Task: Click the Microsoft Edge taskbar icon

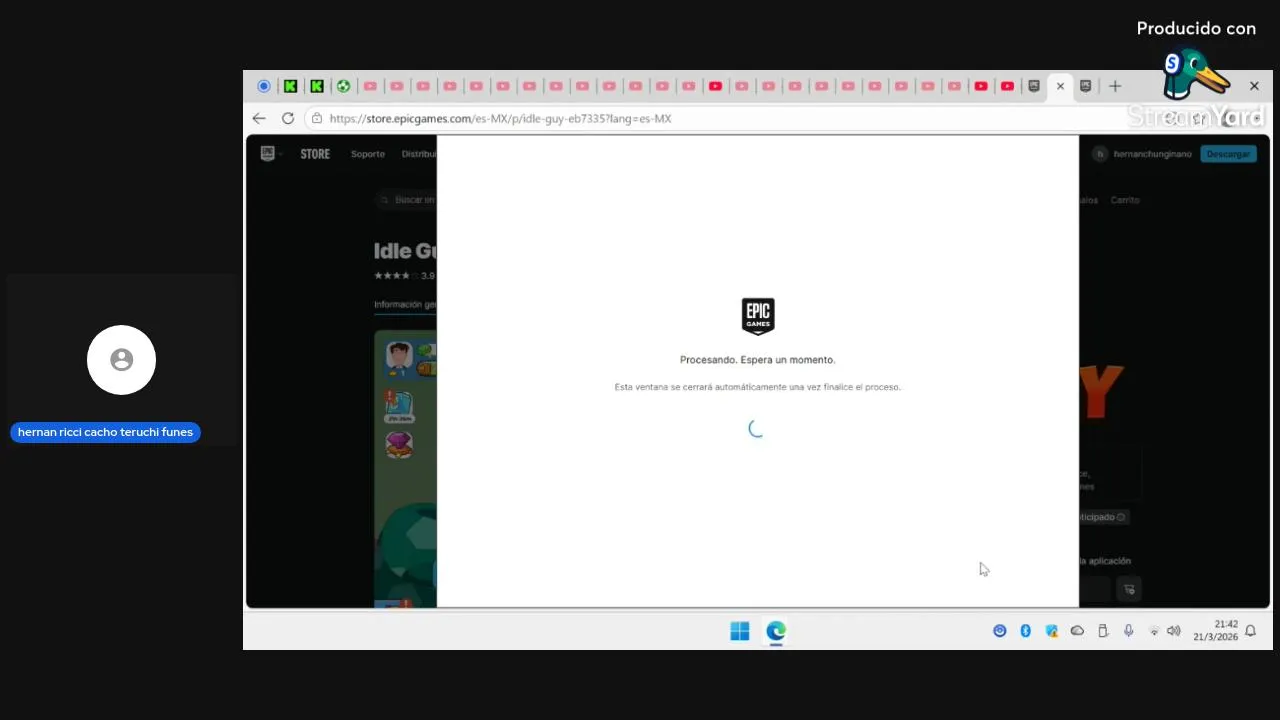Action: pyautogui.click(x=776, y=631)
